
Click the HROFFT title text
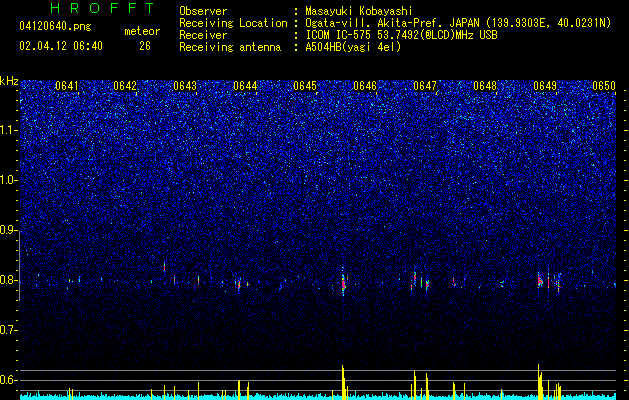[102, 8]
